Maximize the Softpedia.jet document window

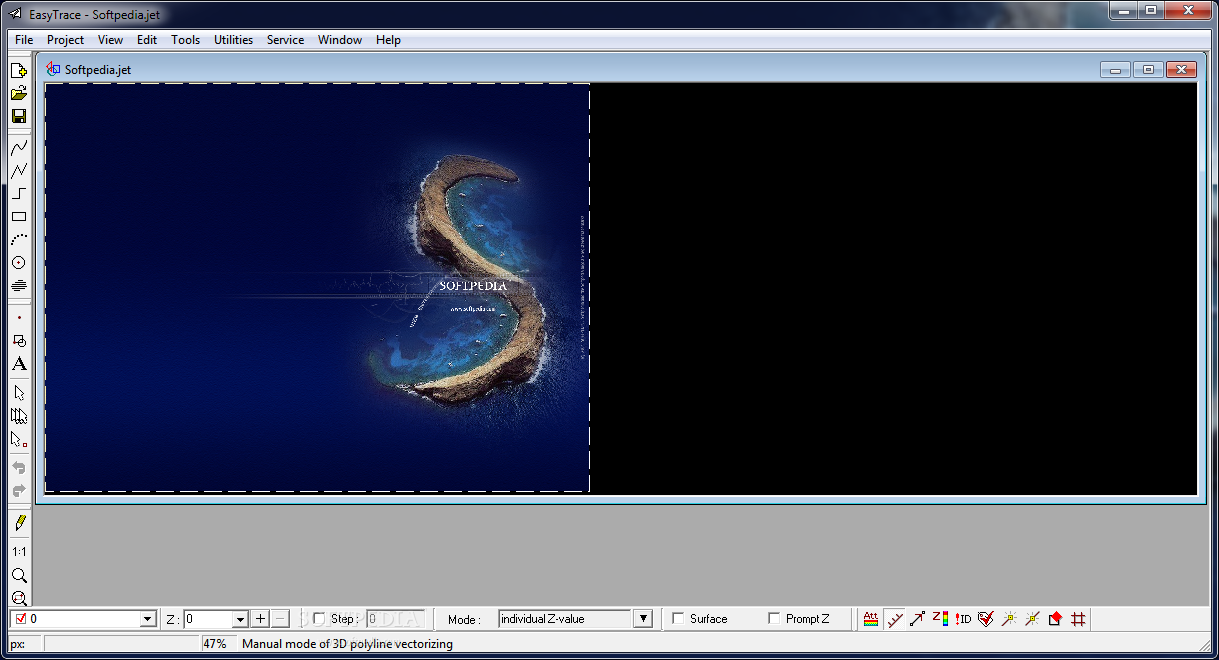[1147, 69]
